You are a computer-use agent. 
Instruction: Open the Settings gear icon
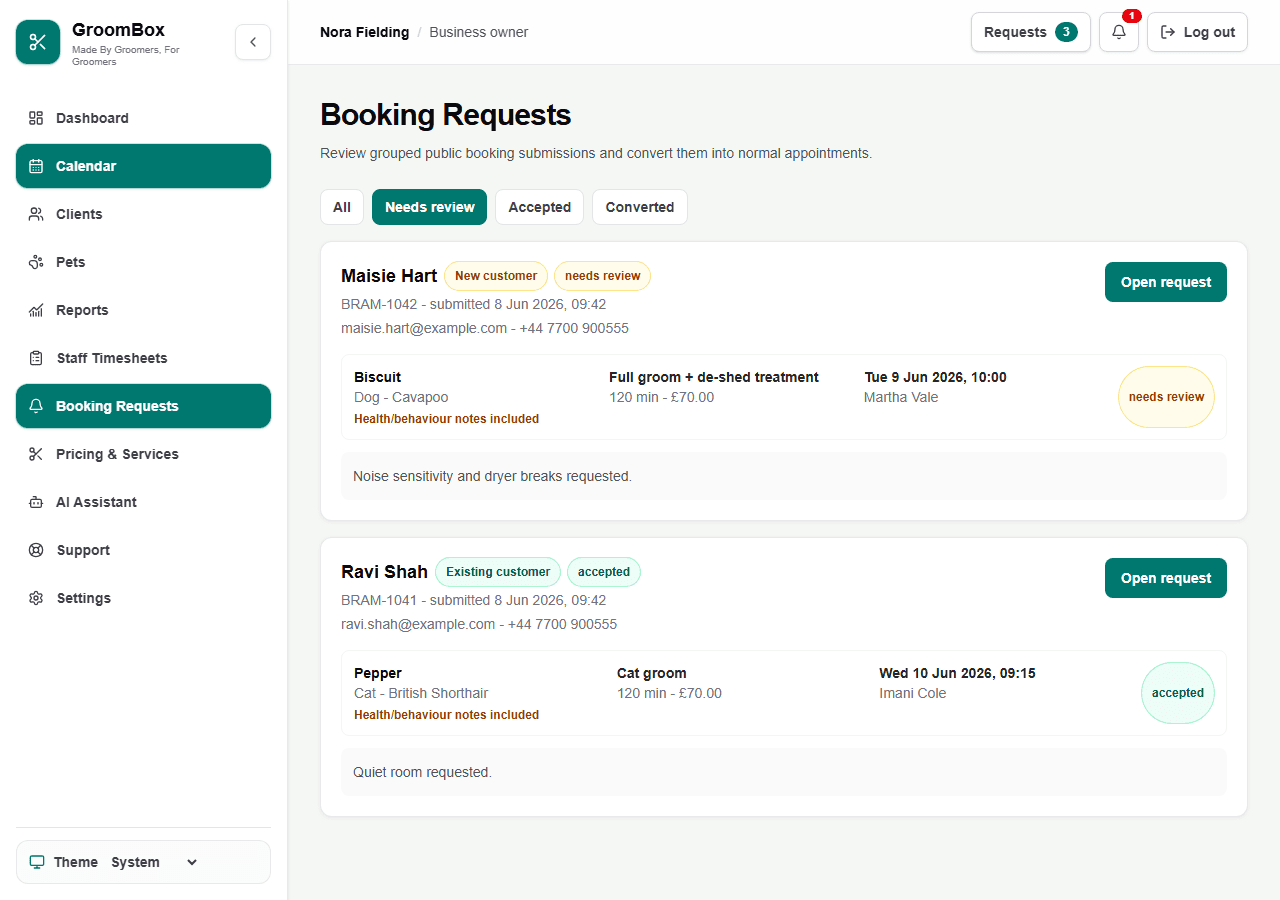click(x=36, y=598)
